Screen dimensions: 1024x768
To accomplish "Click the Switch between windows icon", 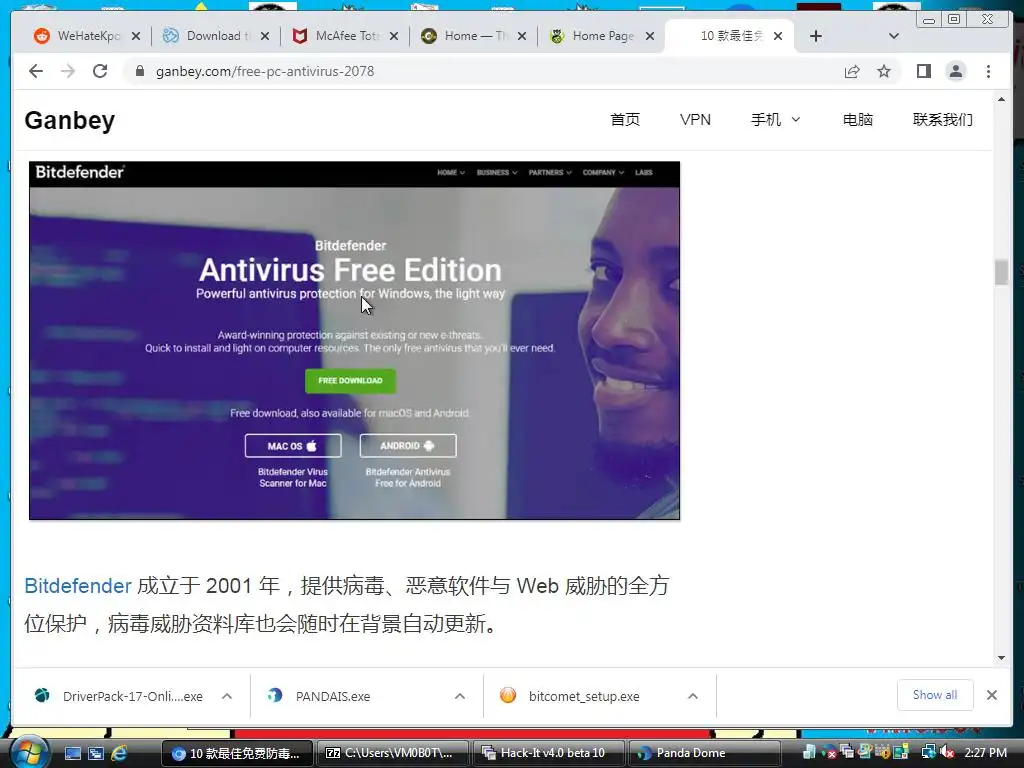I will pyautogui.click(x=96, y=754).
